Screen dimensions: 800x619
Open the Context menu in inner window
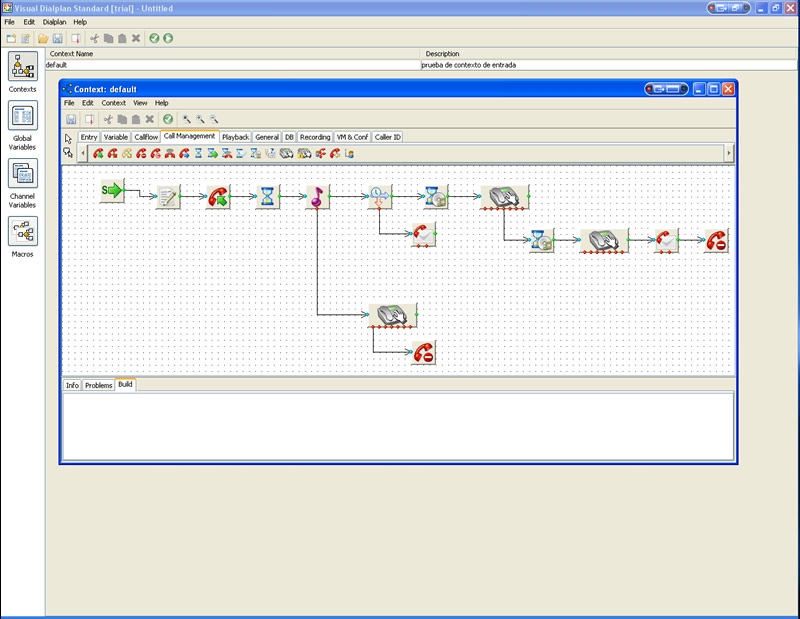pos(113,103)
